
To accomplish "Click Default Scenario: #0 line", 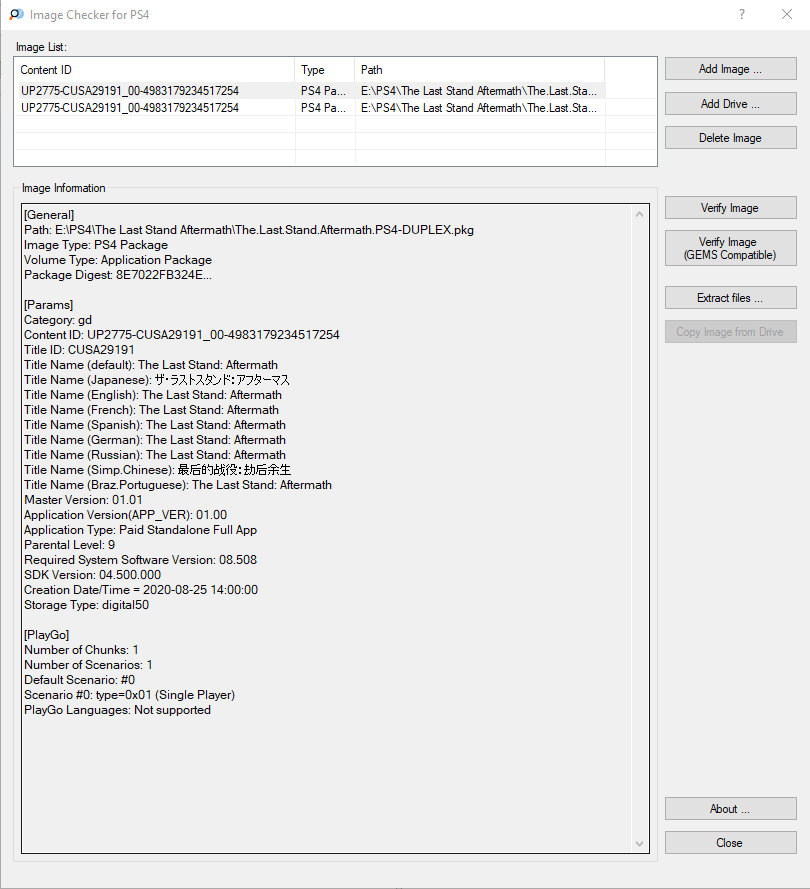I will pos(79,680).
